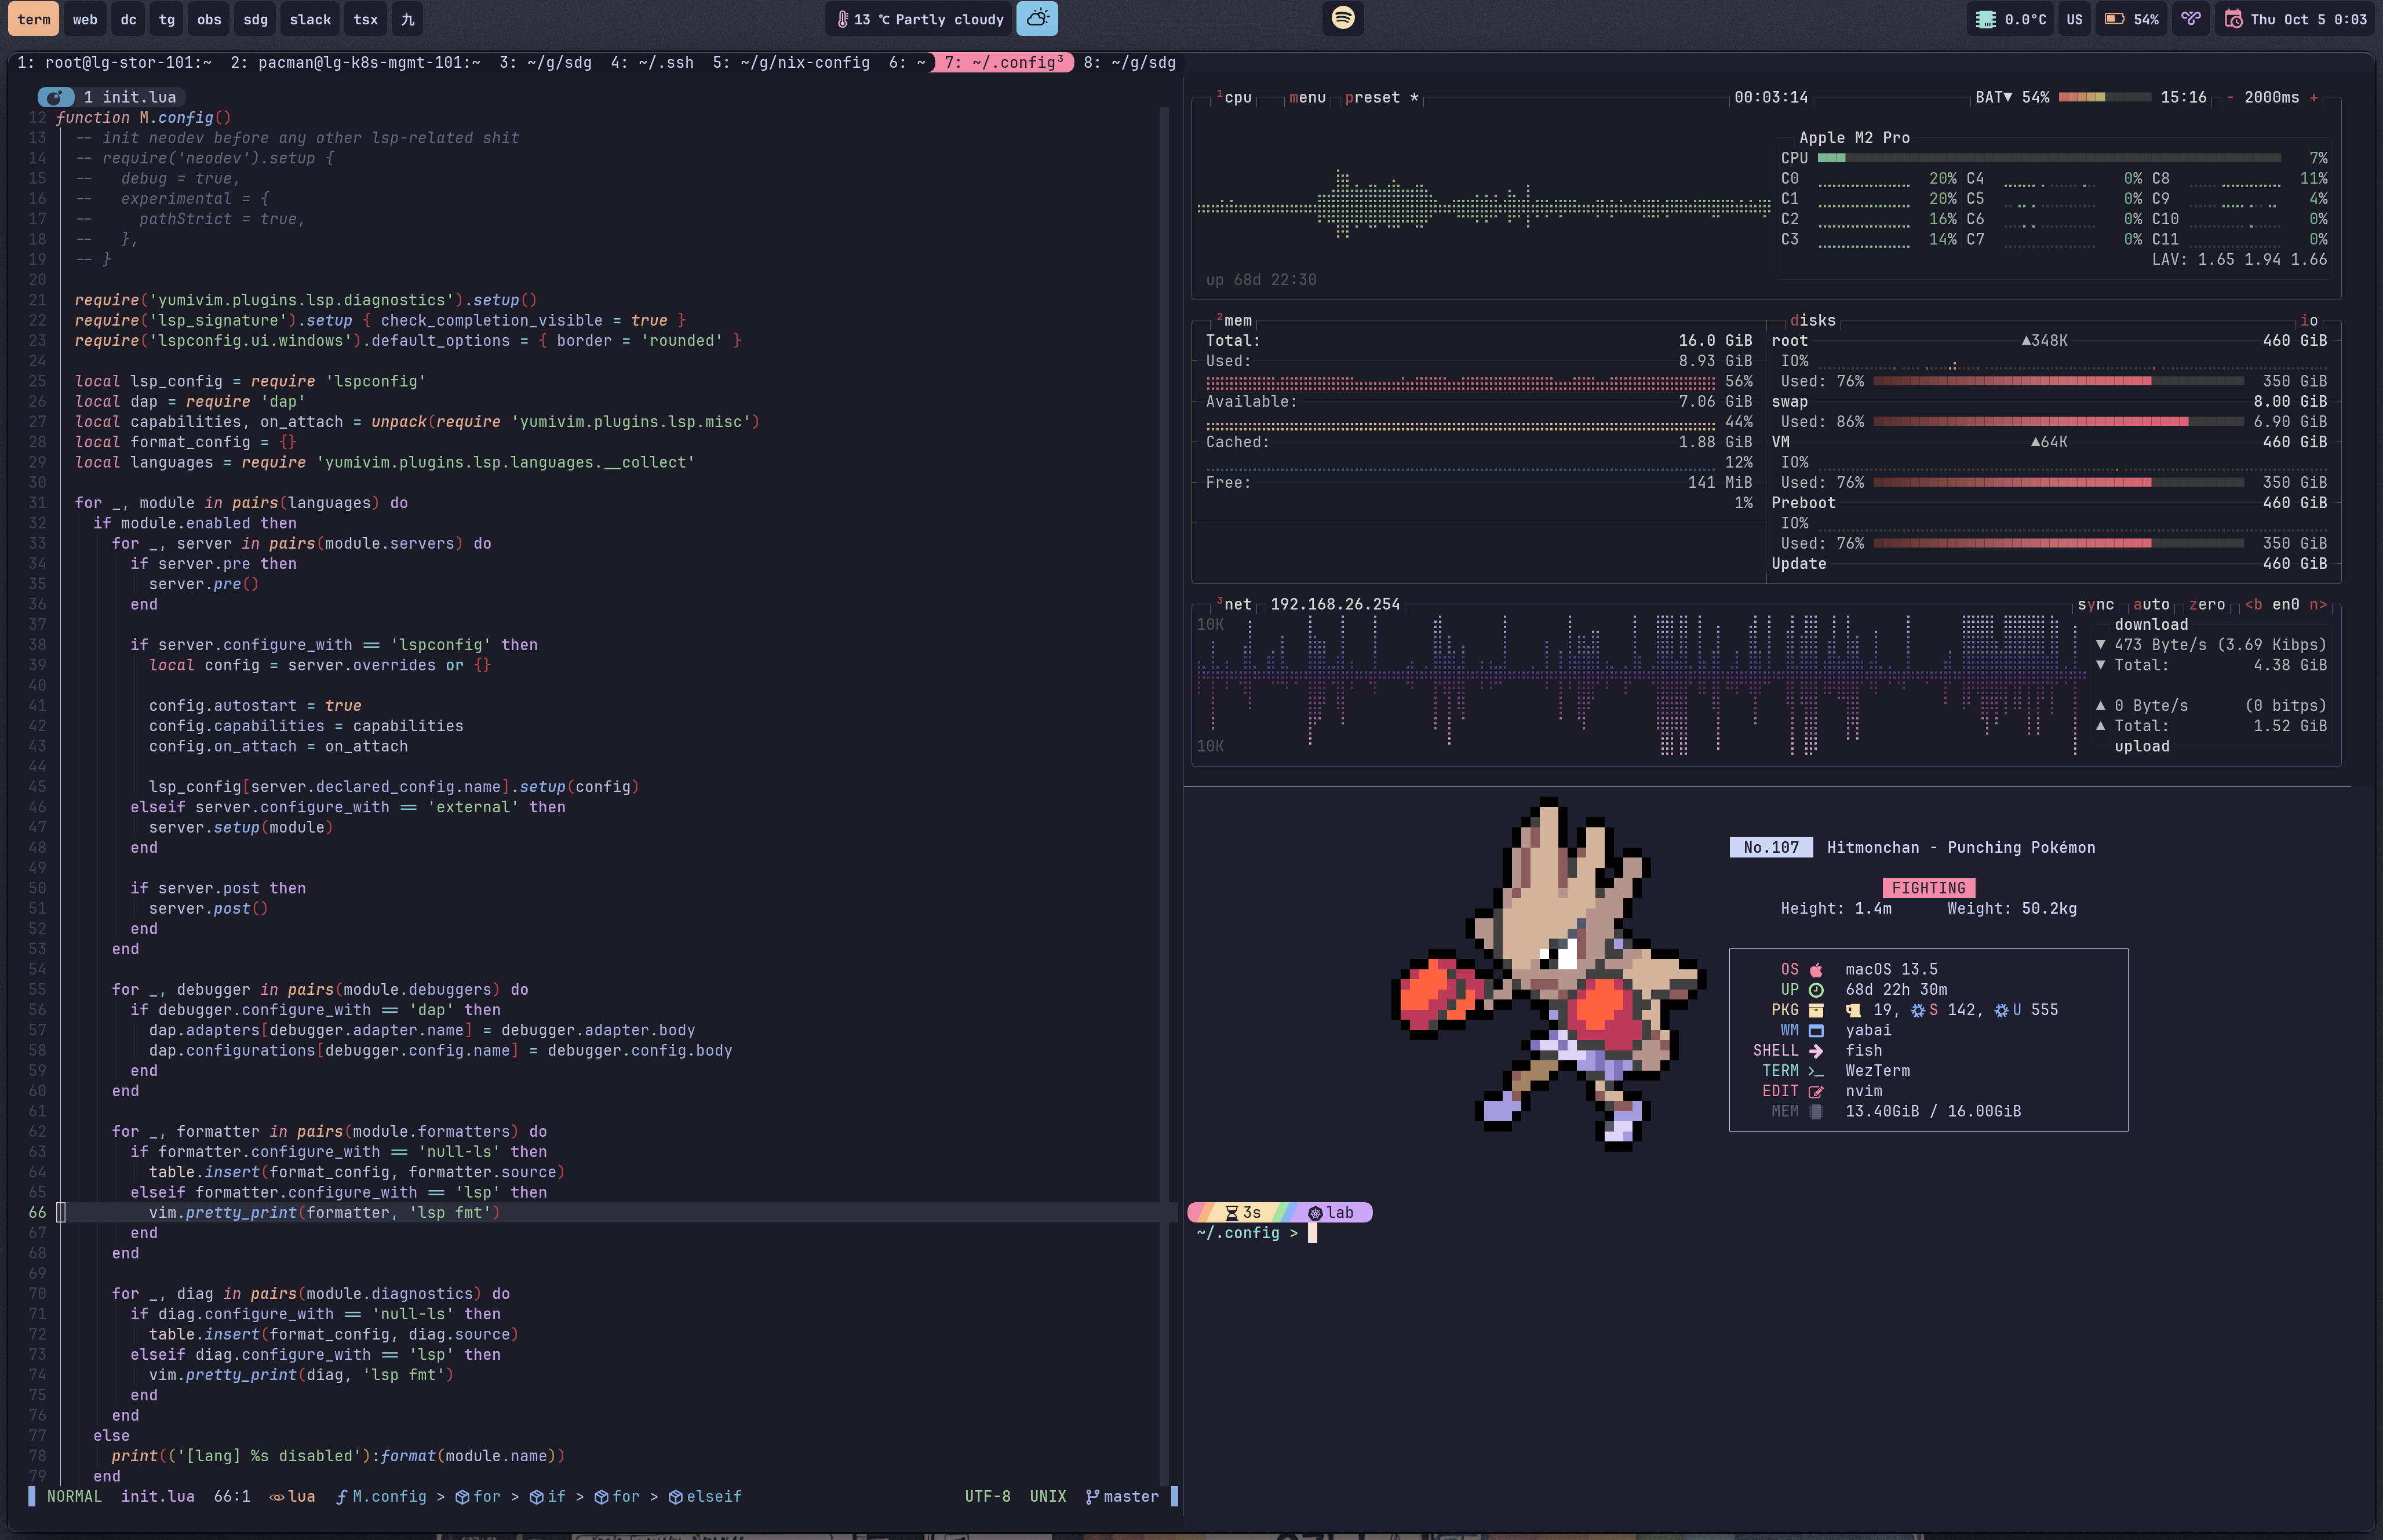The width and height of the screenshot is (2383, 1540).
Task: Increase btop update interval with plus
Action: tap(2313, 97)
